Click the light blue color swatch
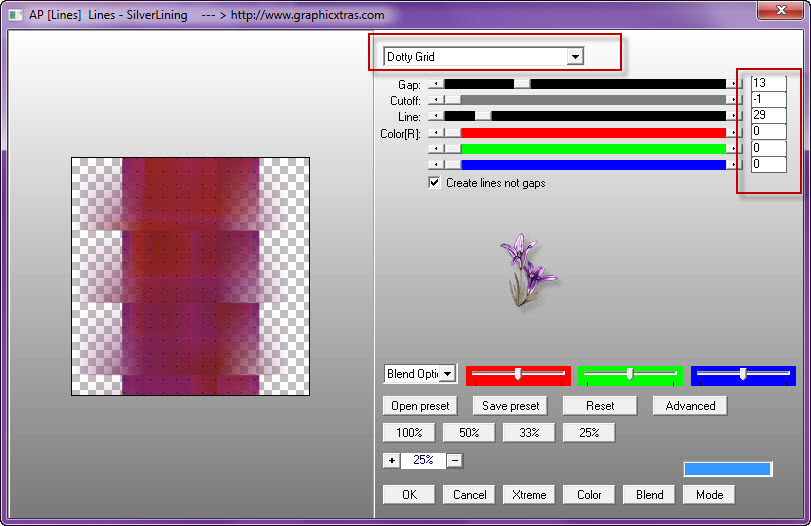The image size is (811, 526). (727, 469)
